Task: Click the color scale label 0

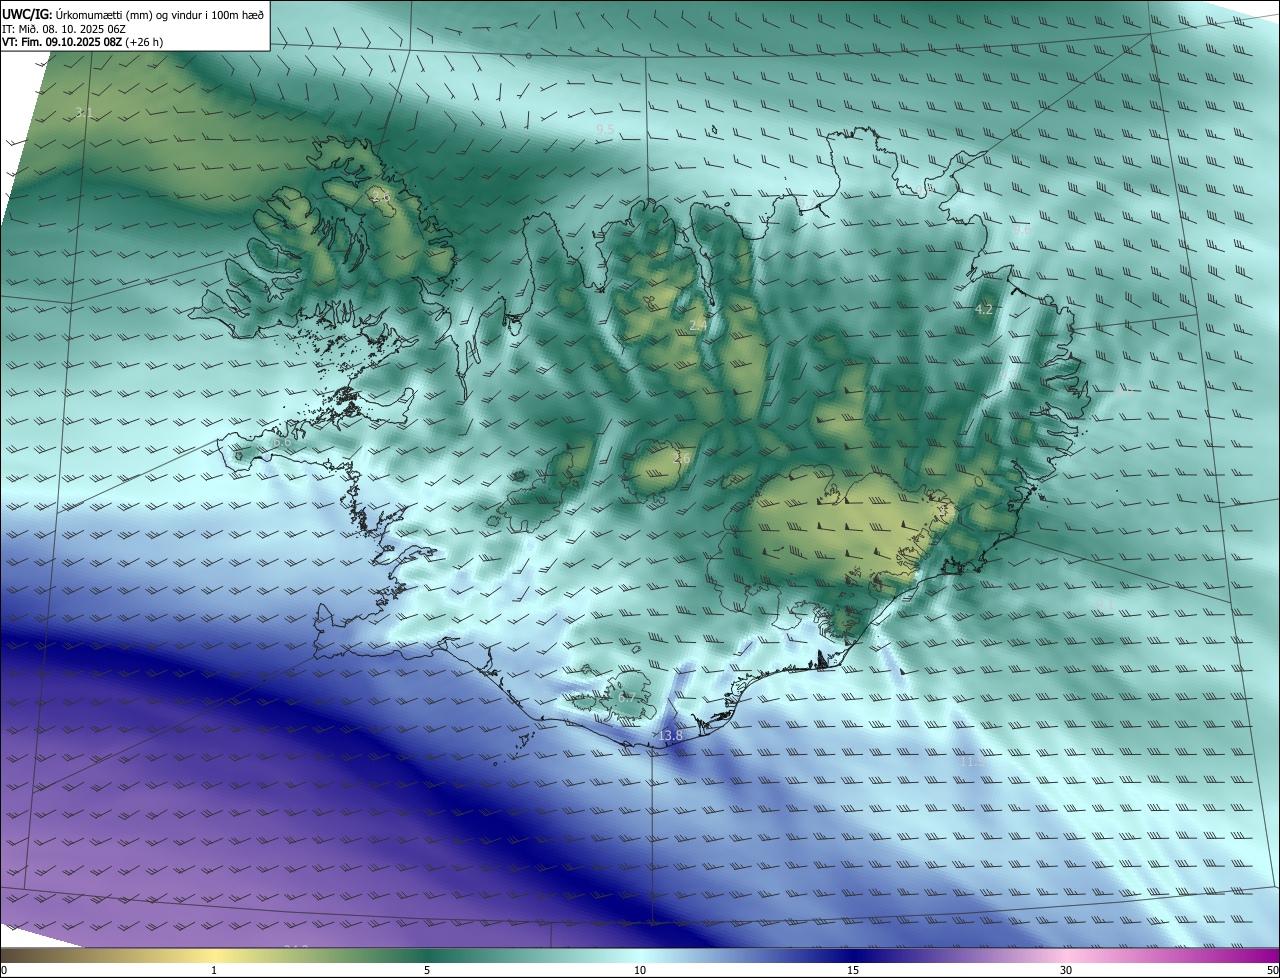Action: [x=4, y=970]
